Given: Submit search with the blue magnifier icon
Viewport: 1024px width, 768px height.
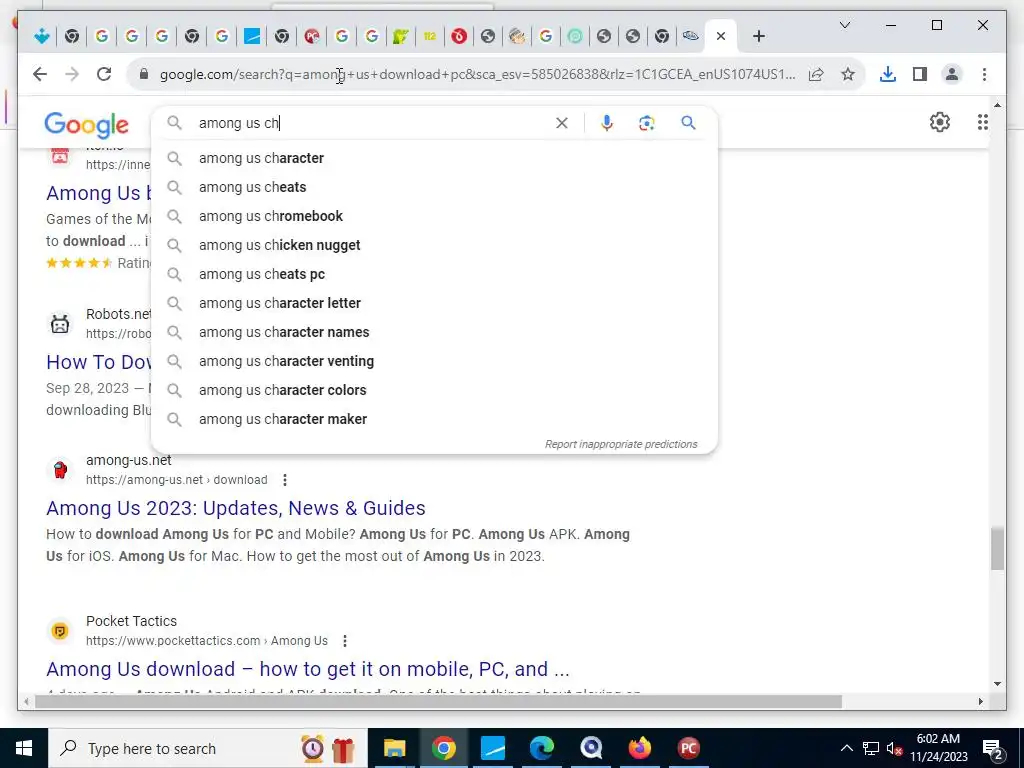Looking at the screenshot, I should coord(688,123).
